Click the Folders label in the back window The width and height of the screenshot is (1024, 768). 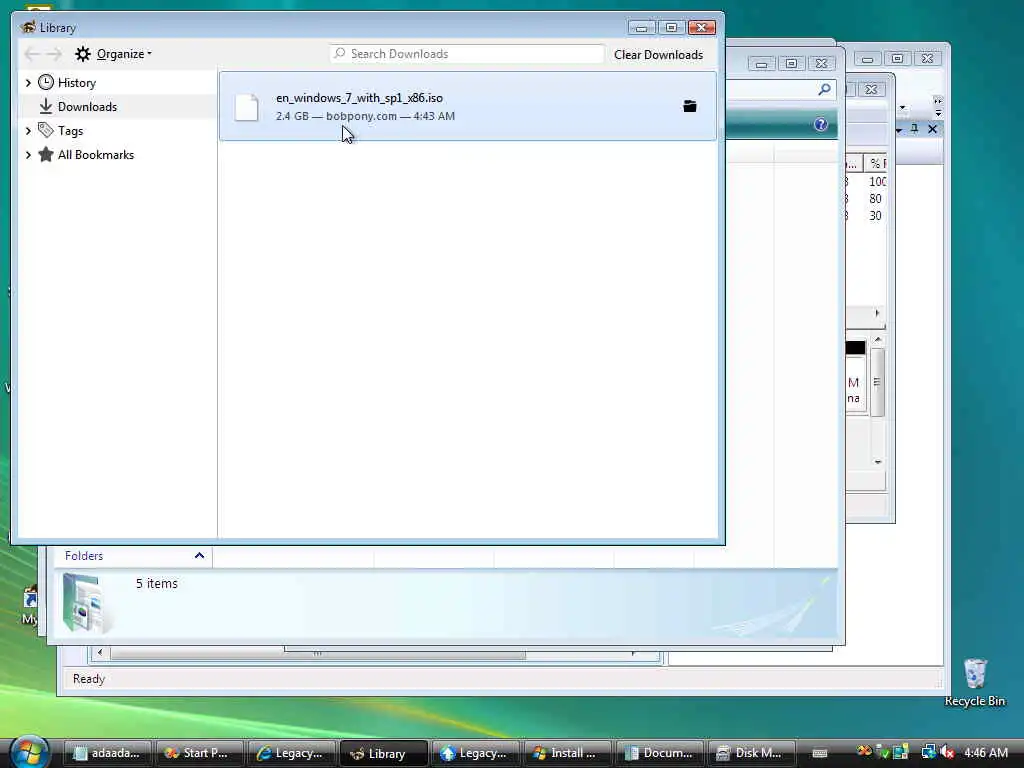pos(84,556)
